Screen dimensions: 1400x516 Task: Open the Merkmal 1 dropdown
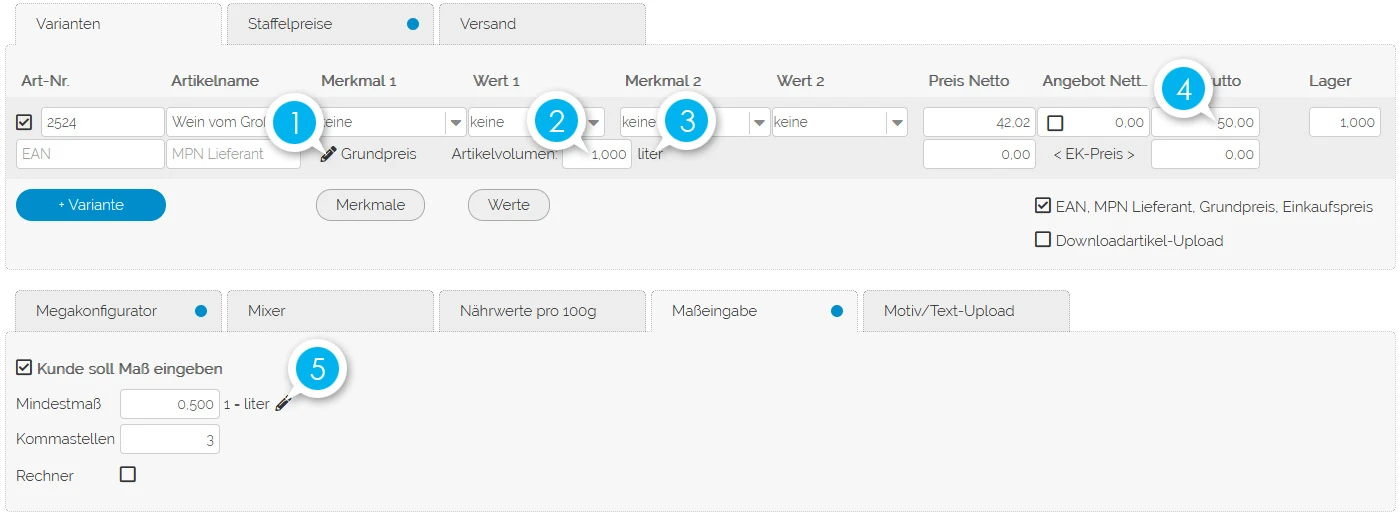(456, 122)
